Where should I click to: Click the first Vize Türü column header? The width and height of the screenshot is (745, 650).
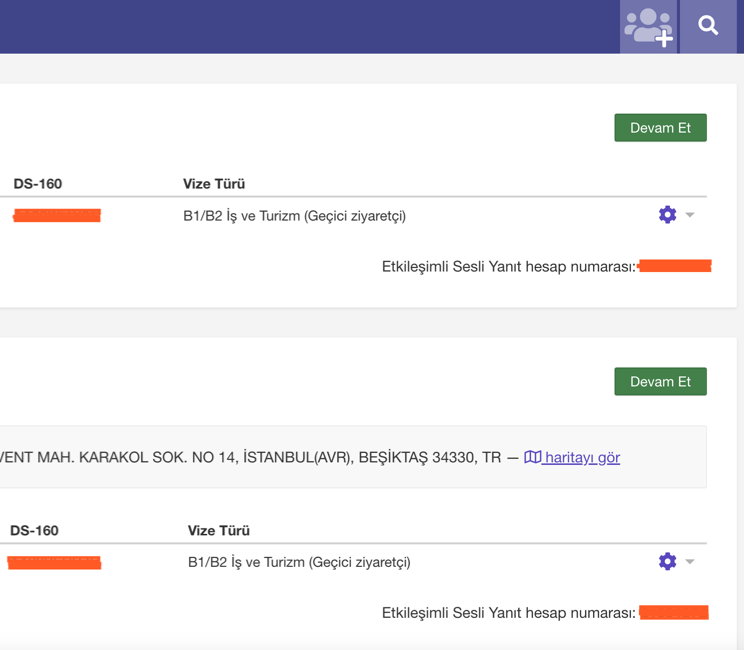[214, 184]
